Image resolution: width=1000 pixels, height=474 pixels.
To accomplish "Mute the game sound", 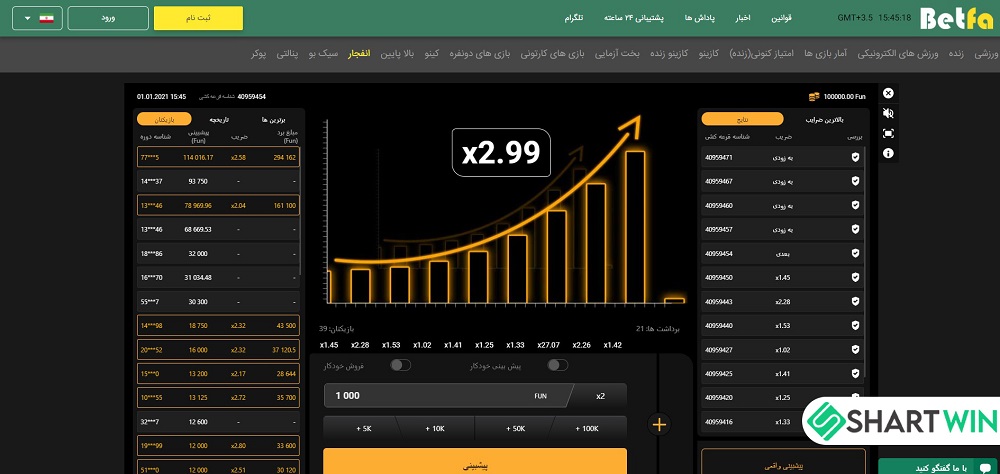I will coord(888,114).
